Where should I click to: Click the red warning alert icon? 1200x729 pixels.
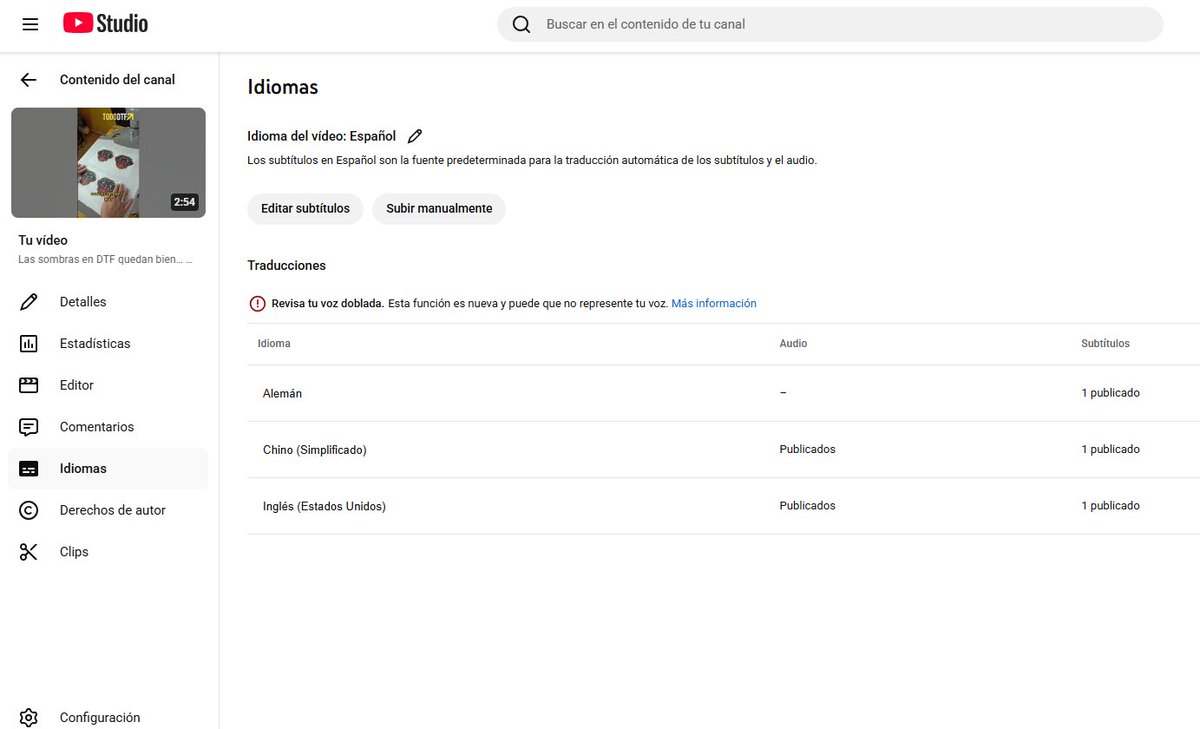point(257,304)
